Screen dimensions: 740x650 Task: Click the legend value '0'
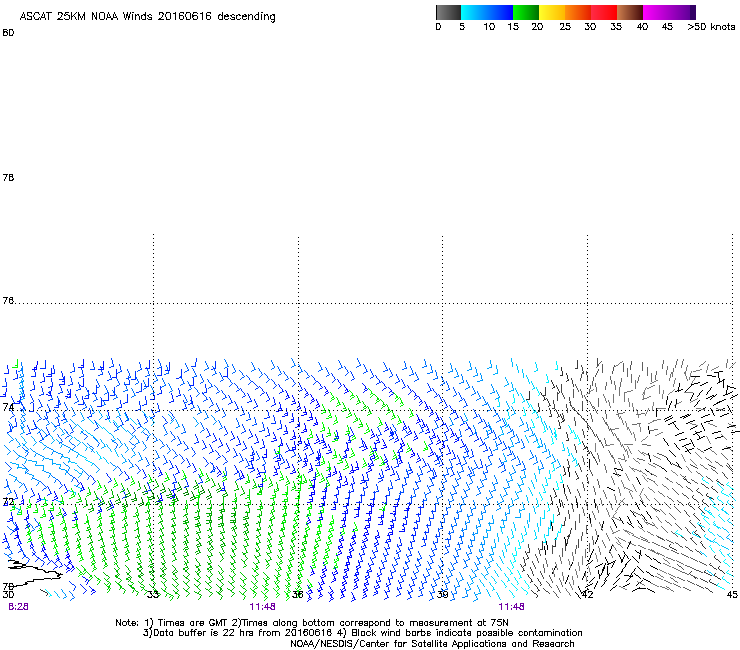coord(438,27)
